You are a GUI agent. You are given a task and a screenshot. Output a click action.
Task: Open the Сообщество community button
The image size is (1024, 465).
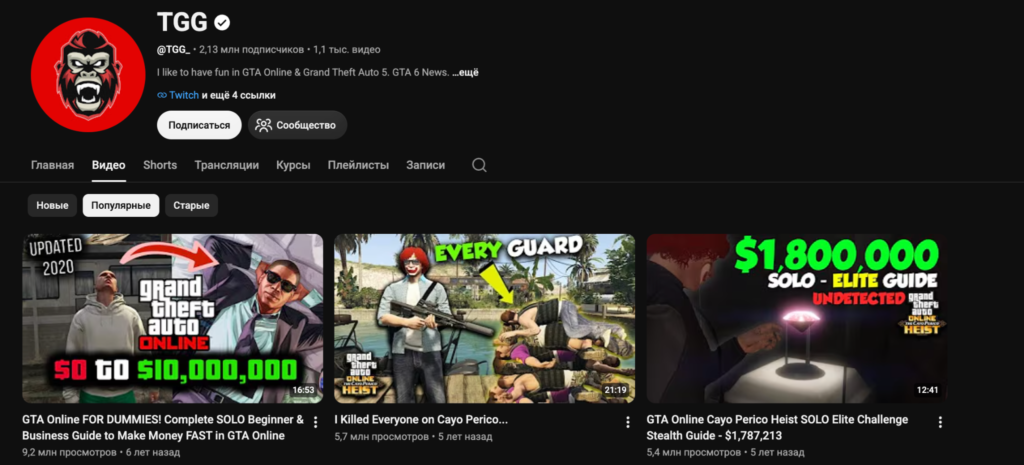[297, 125]
